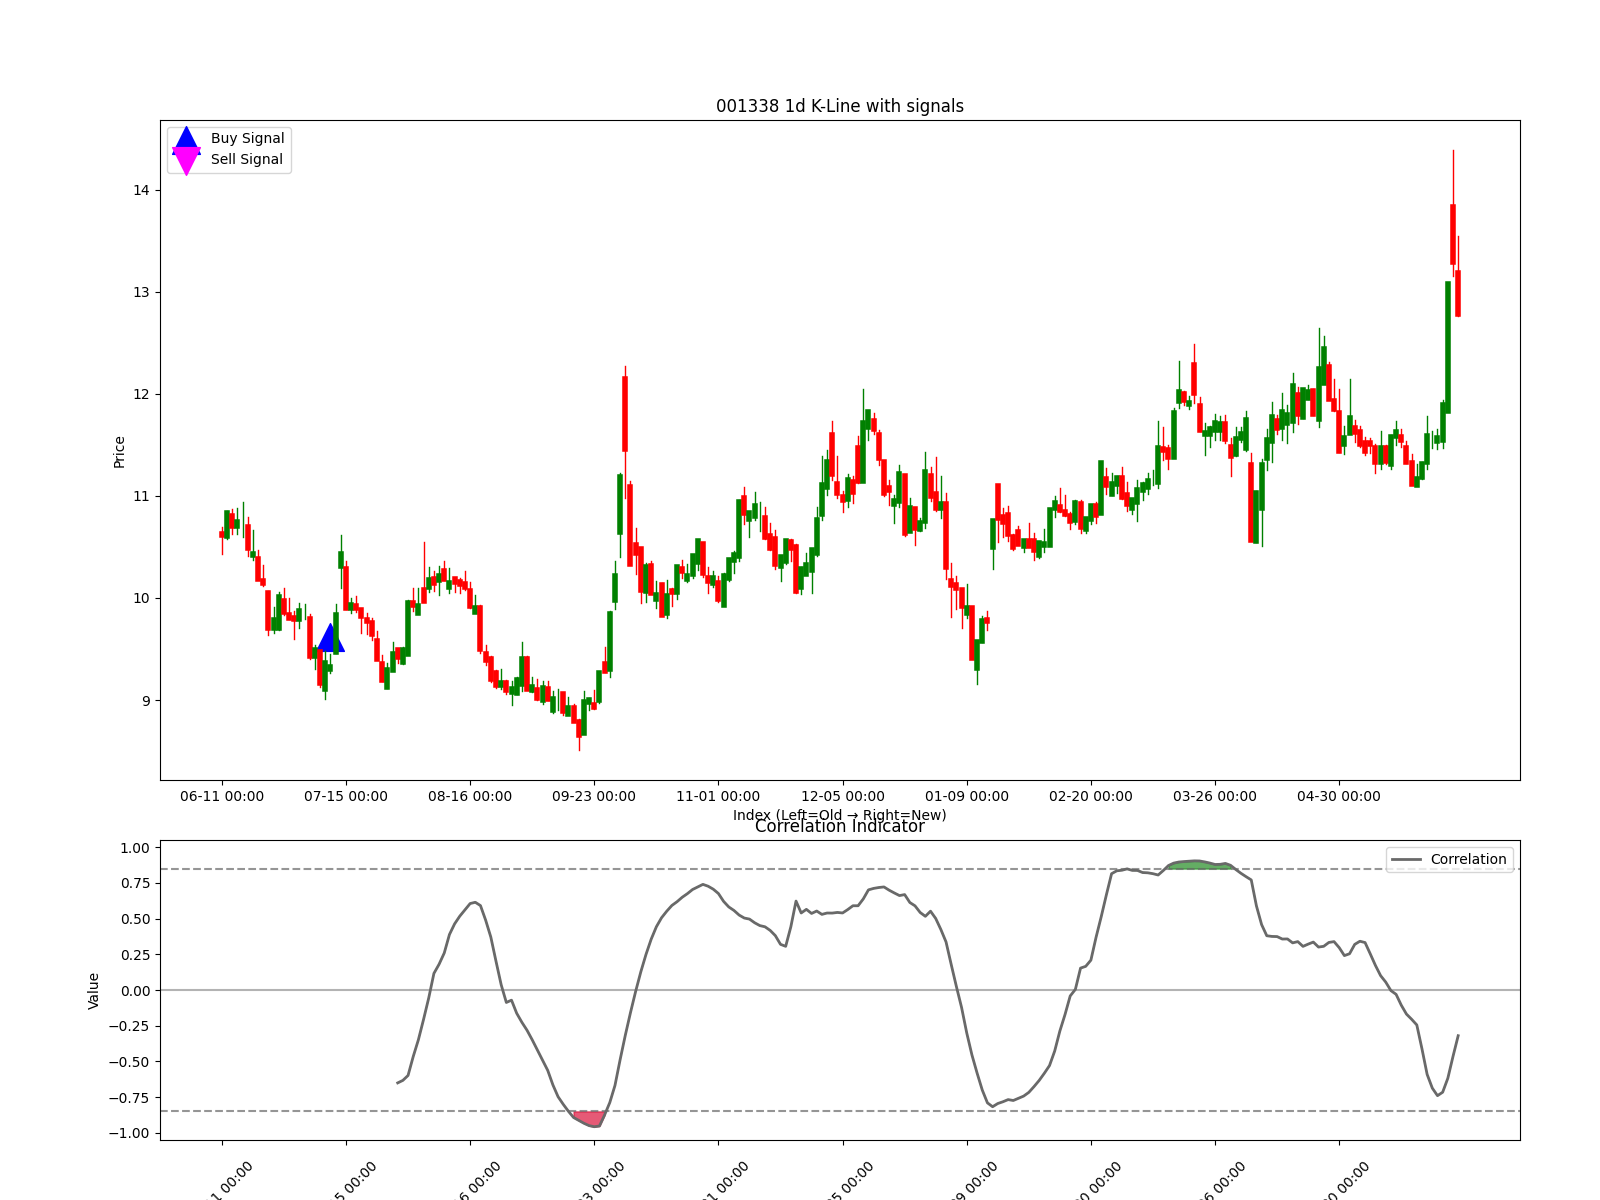
Task: Select the 'Sell Signal' legend label
Action: coord(247,159)
